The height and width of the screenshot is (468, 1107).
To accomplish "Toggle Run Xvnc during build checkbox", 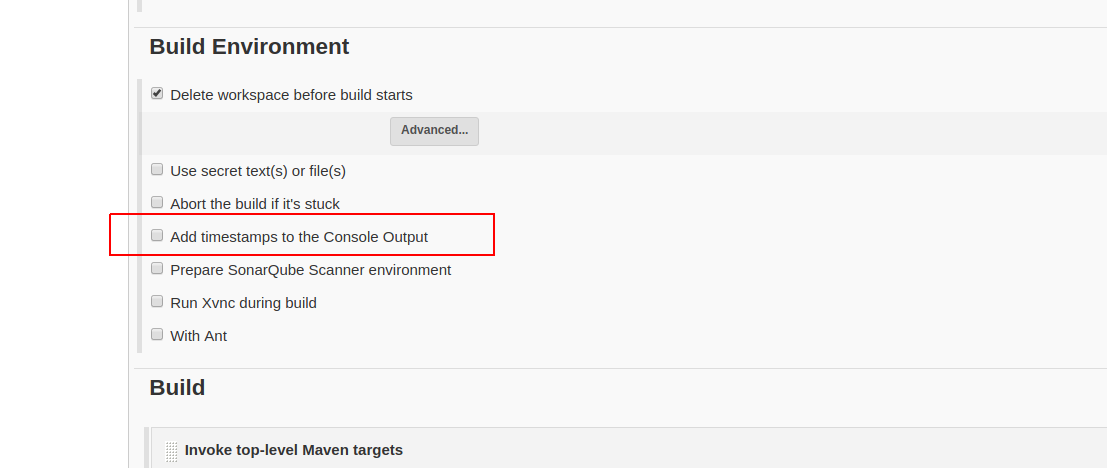I will (x=157, y=302).
